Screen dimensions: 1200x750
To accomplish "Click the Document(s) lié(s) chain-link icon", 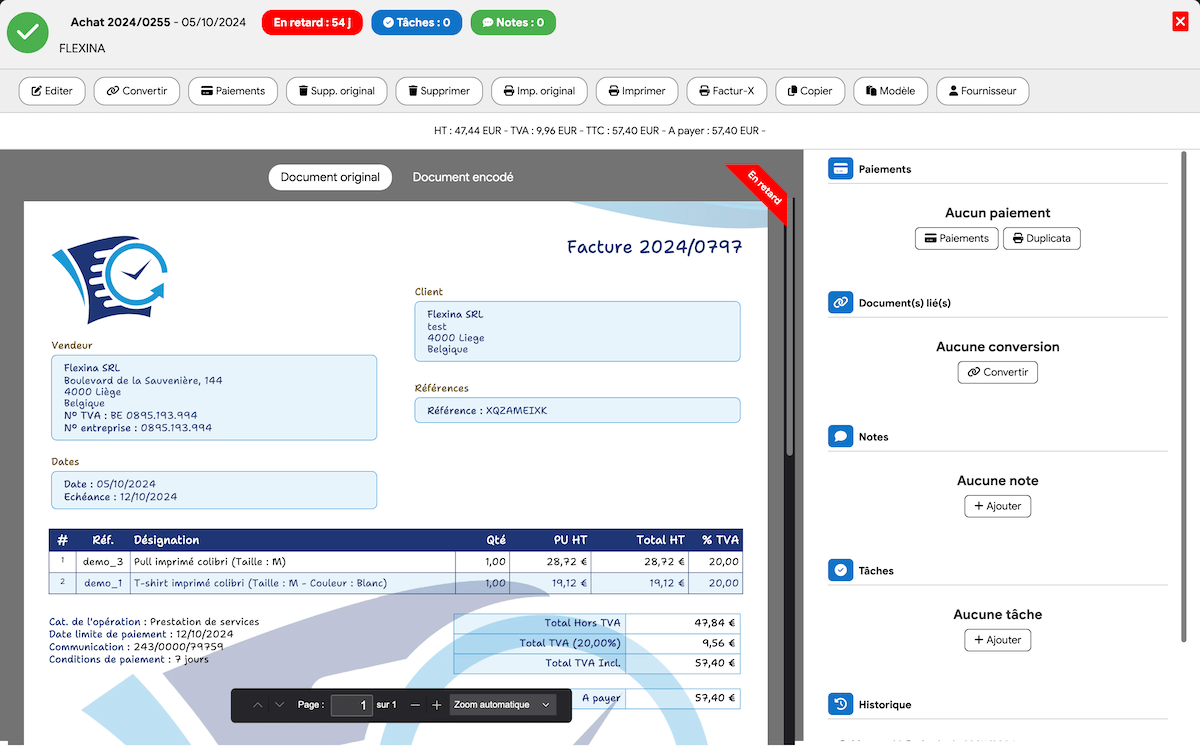I will tap(840, 302).
